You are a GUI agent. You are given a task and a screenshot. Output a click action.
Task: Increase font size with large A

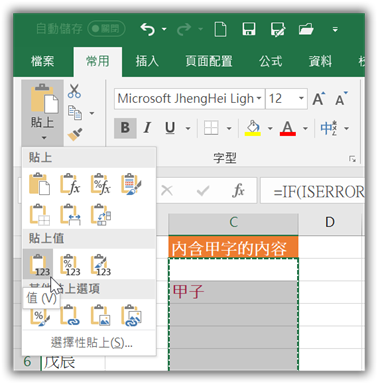click(x=319, y=99)
